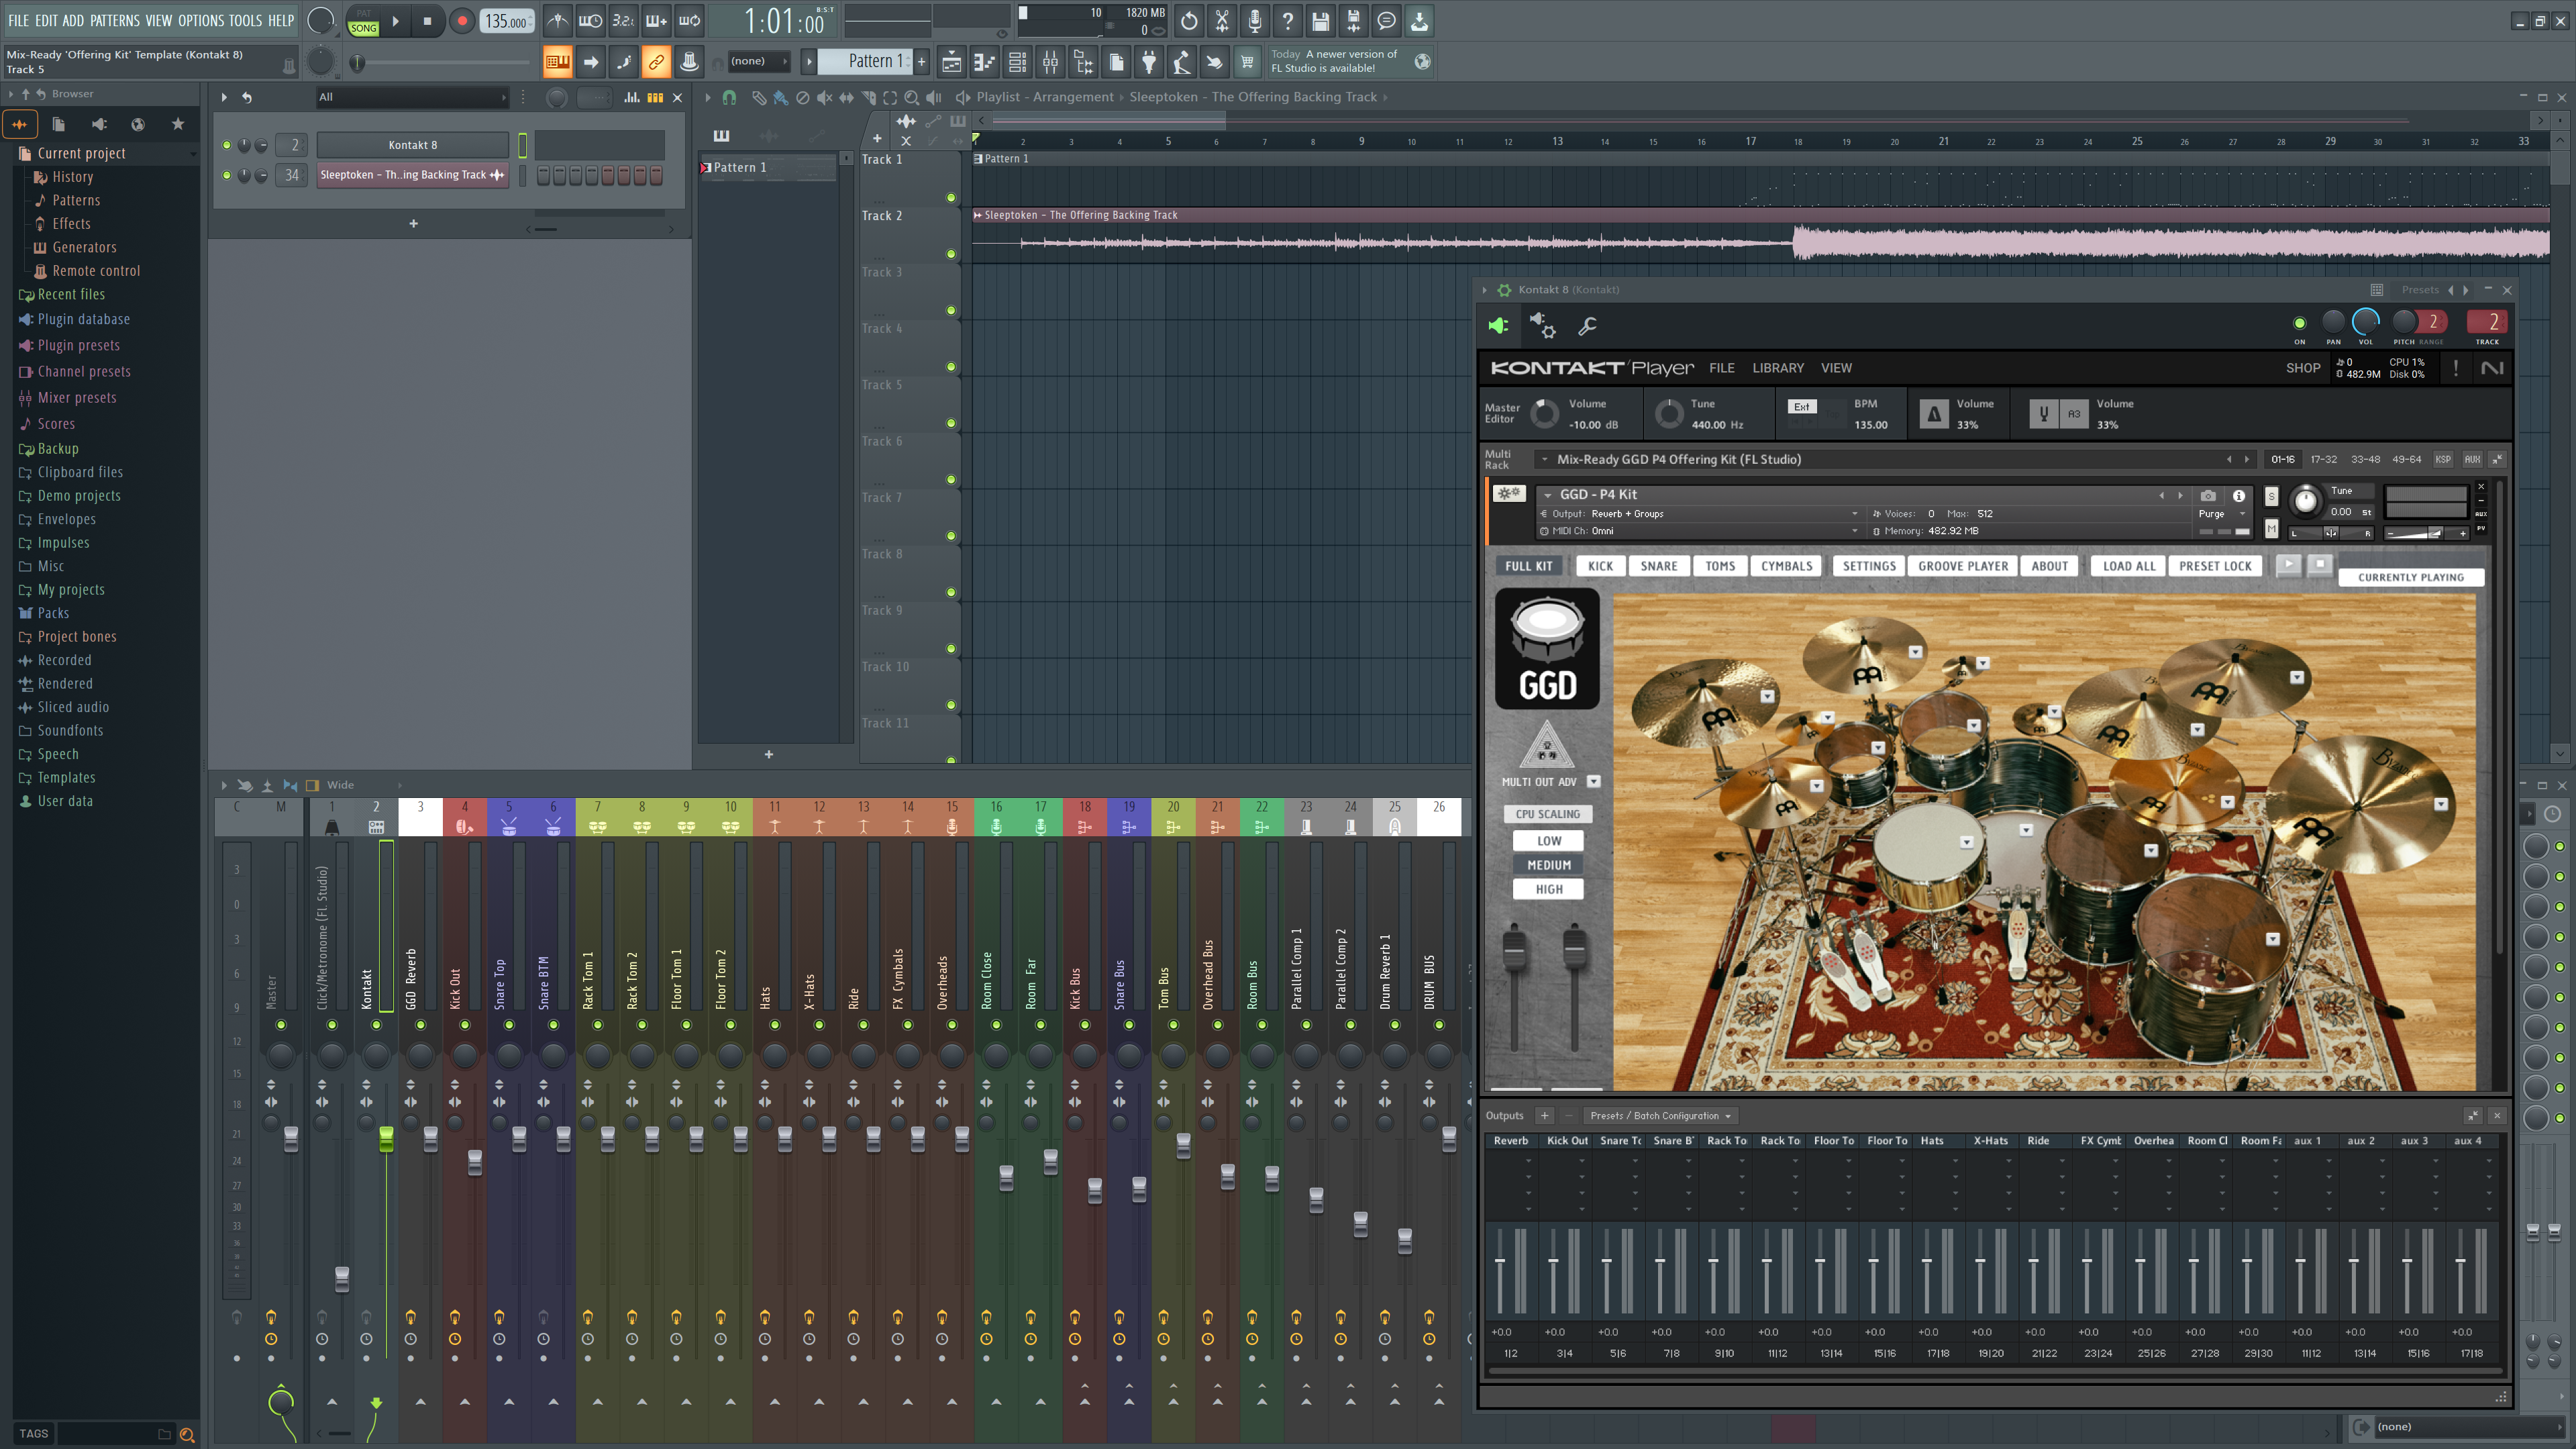2576x1449 pixels.
Task: Switch playback mode from SONG to PAT
Action: tap(365, 13)
